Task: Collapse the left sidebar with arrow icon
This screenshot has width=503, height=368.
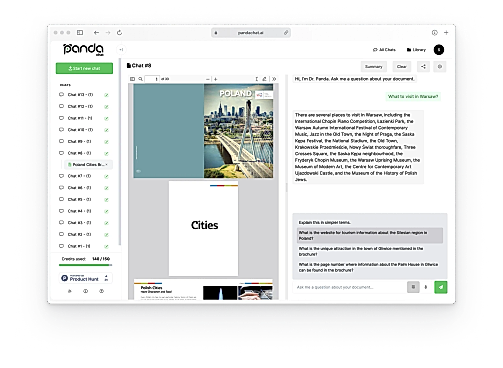Action: point(121,50)
